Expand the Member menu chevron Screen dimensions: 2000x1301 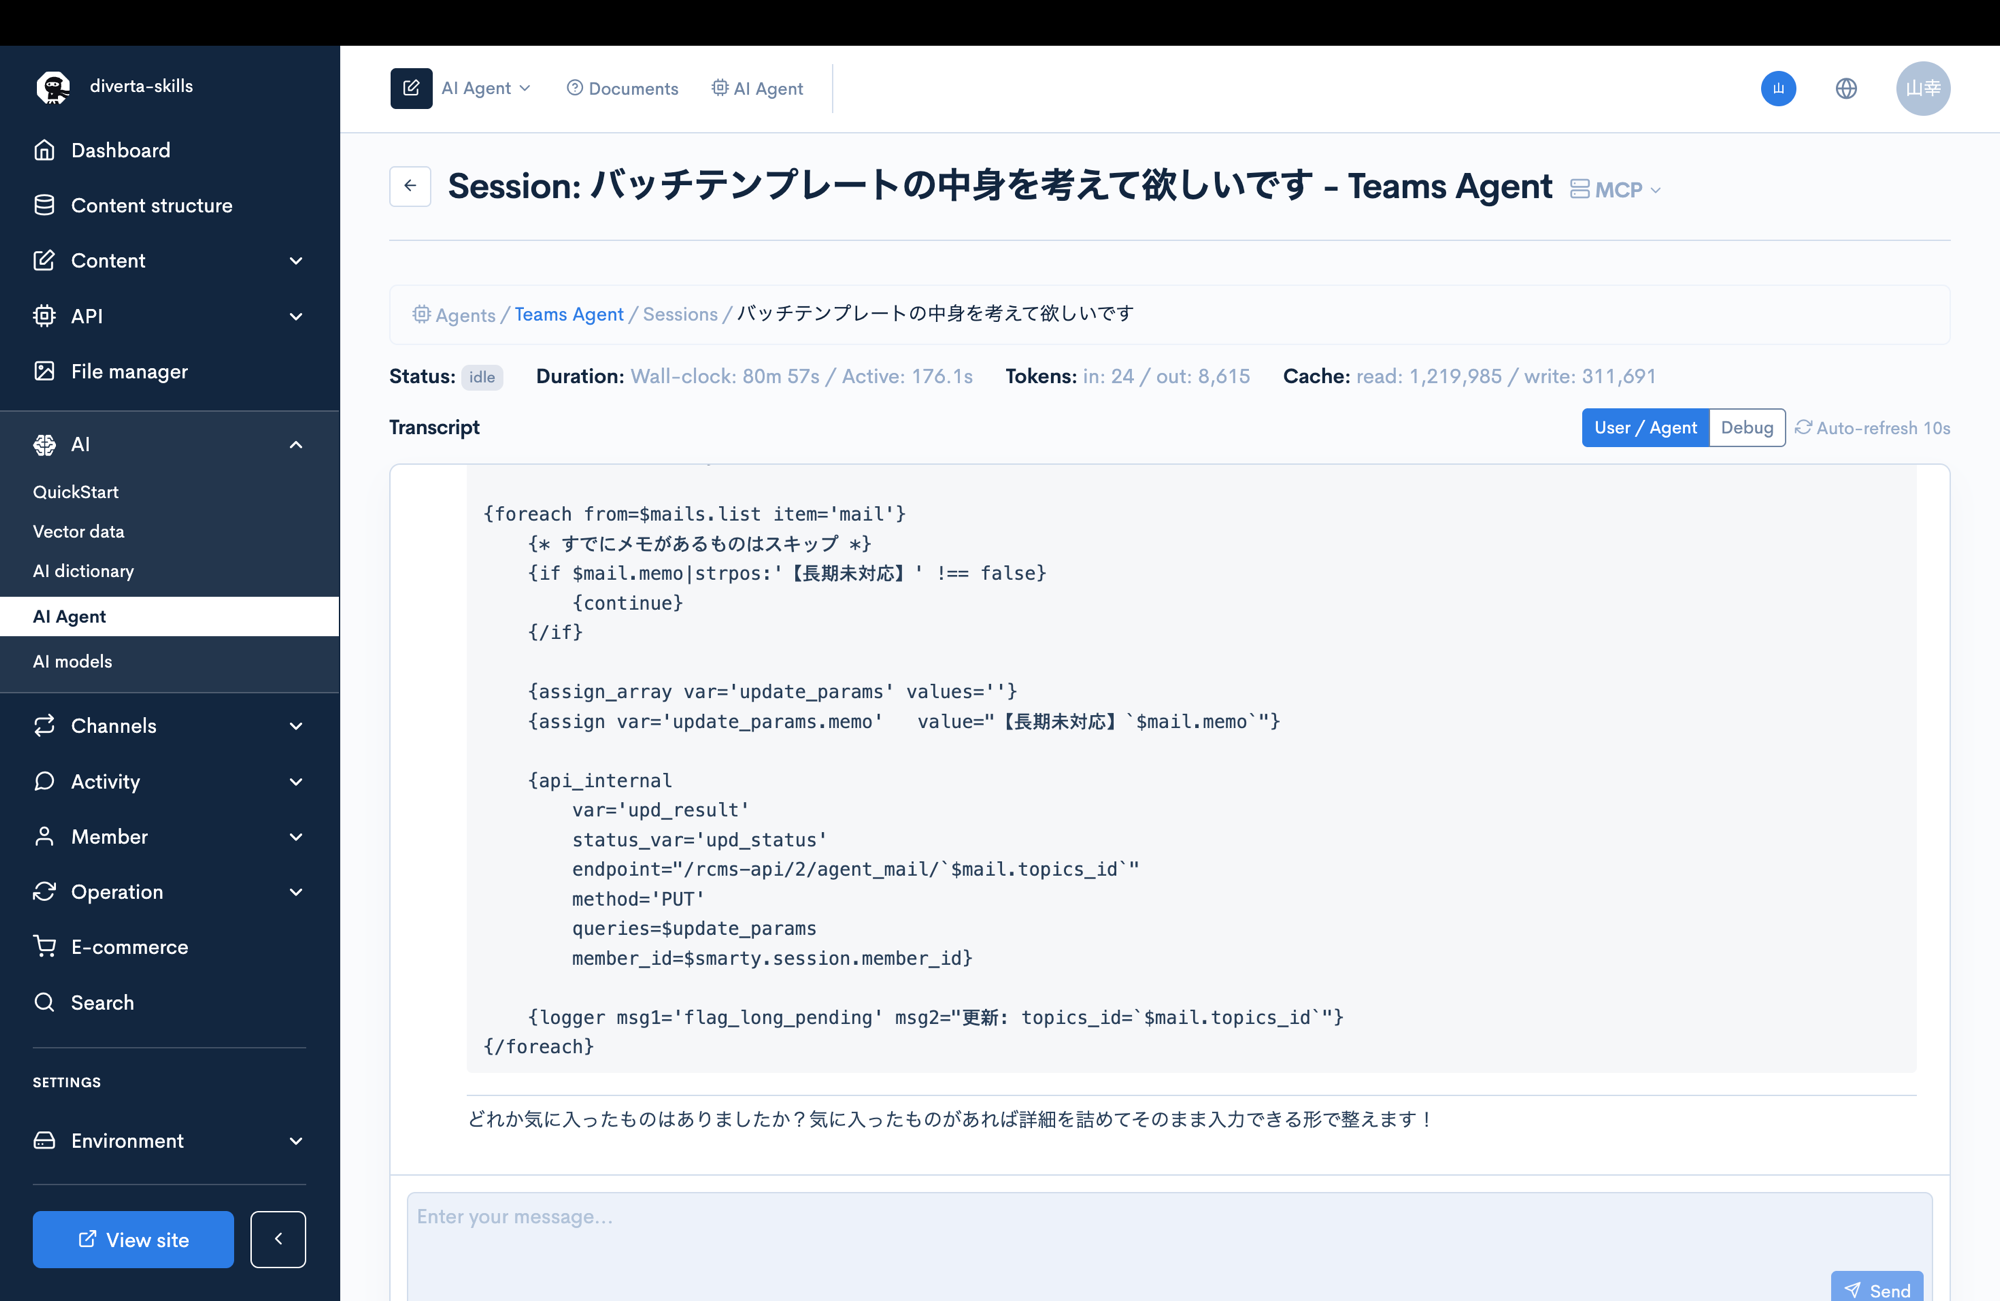(x=296, y=836)
